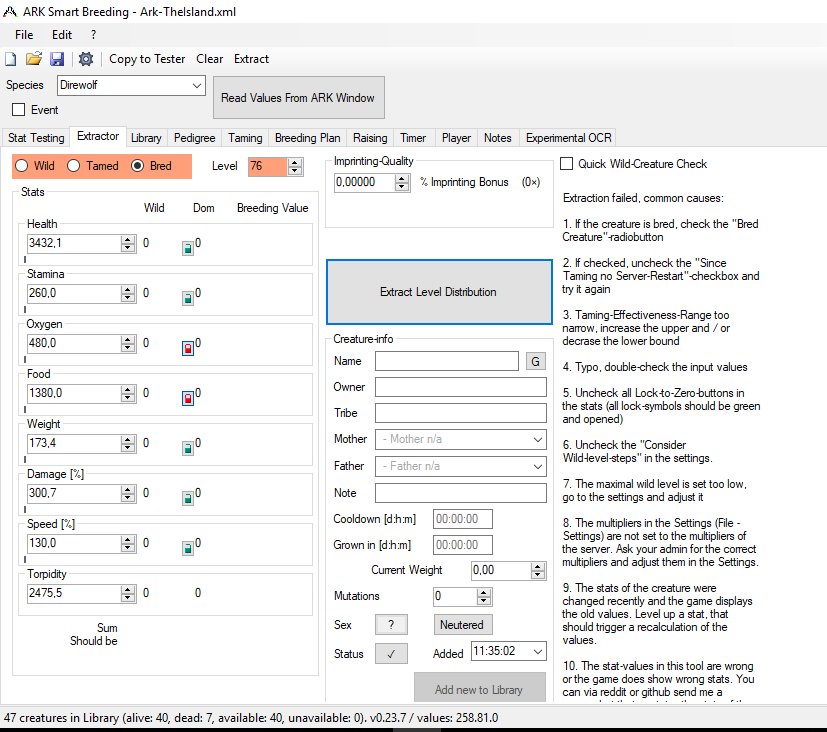Image resolution: width=827 pixels, height=732 pixels.
Task: Switch to the Experimental OCR tab
Action: [x=569, y=138]
